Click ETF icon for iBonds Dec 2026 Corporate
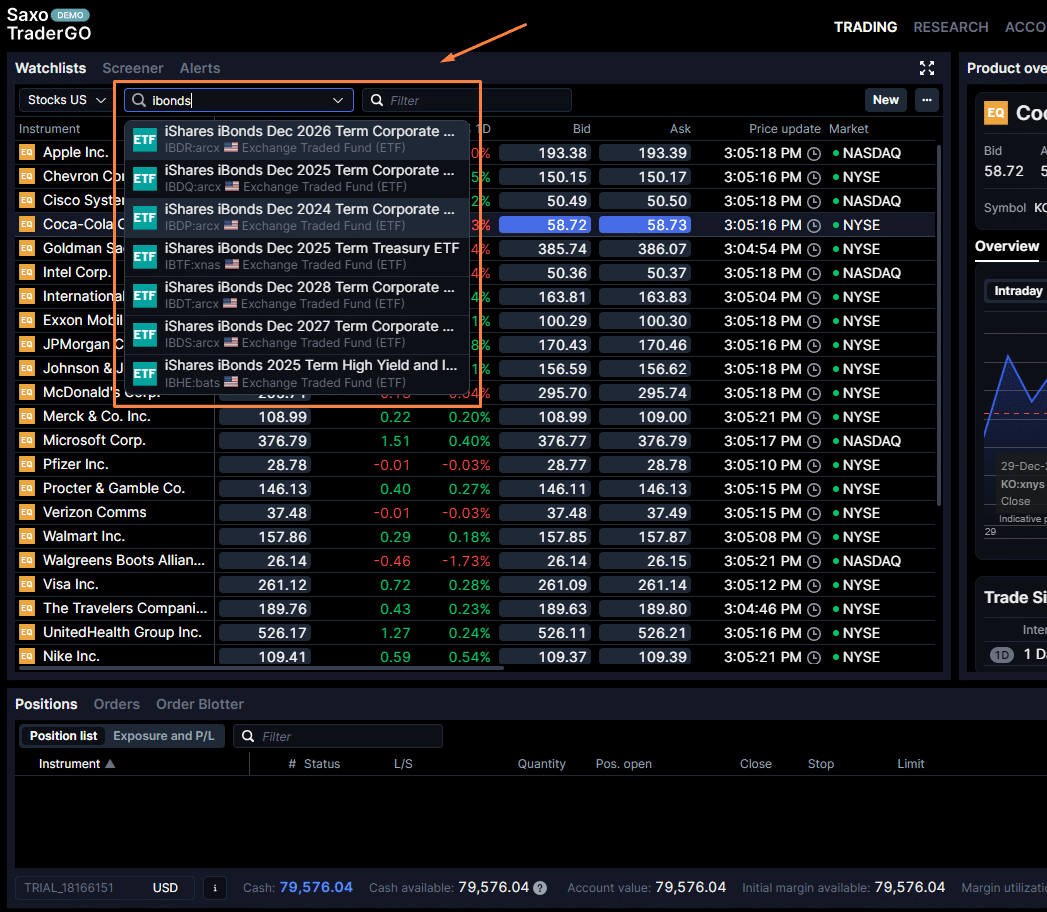 point(145,140)
